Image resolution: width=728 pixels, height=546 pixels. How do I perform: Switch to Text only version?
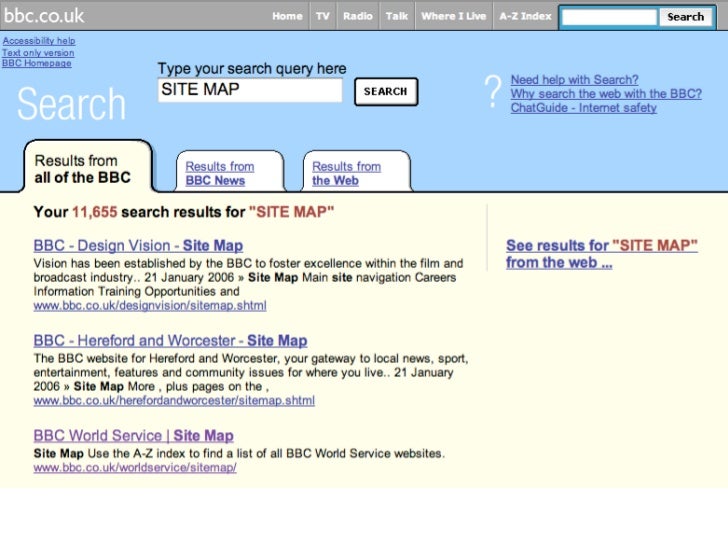pos(38,52)
